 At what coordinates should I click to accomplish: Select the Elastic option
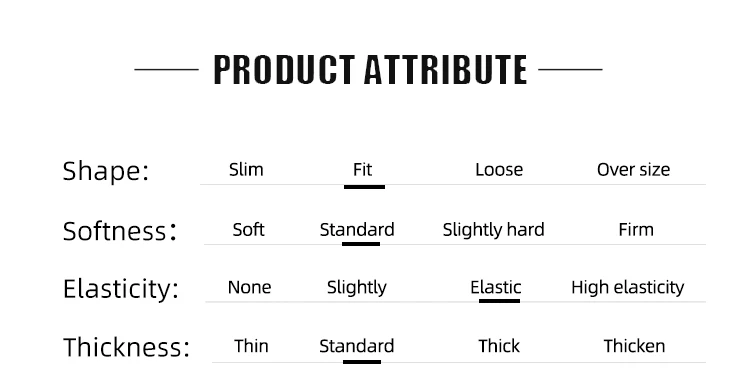coord(496,287)
